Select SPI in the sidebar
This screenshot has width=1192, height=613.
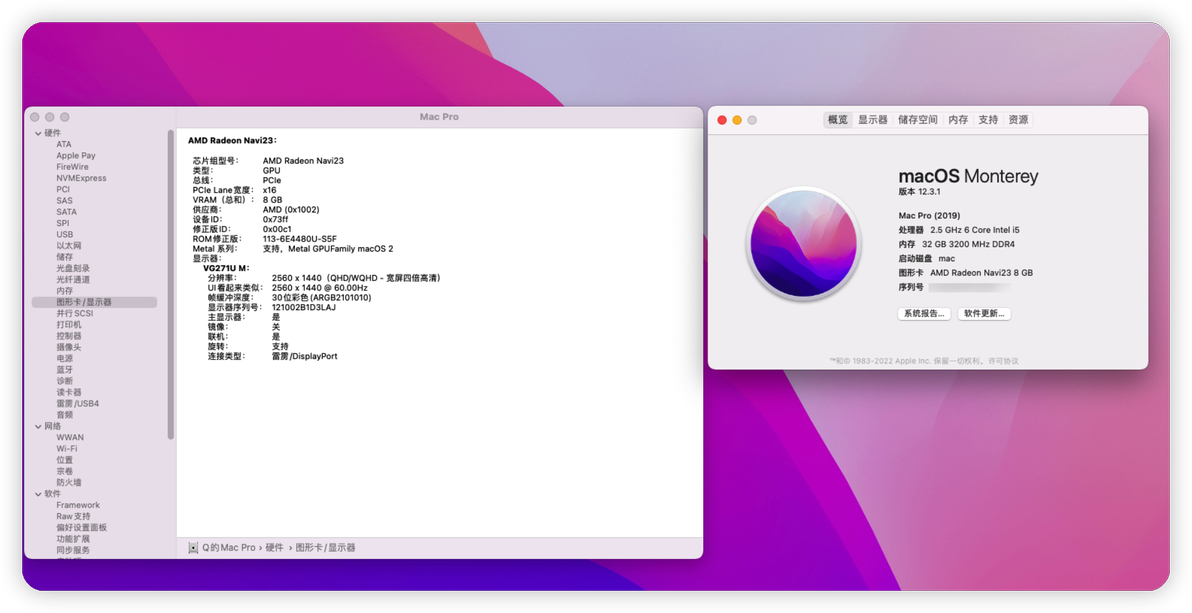tap(62, 224)
